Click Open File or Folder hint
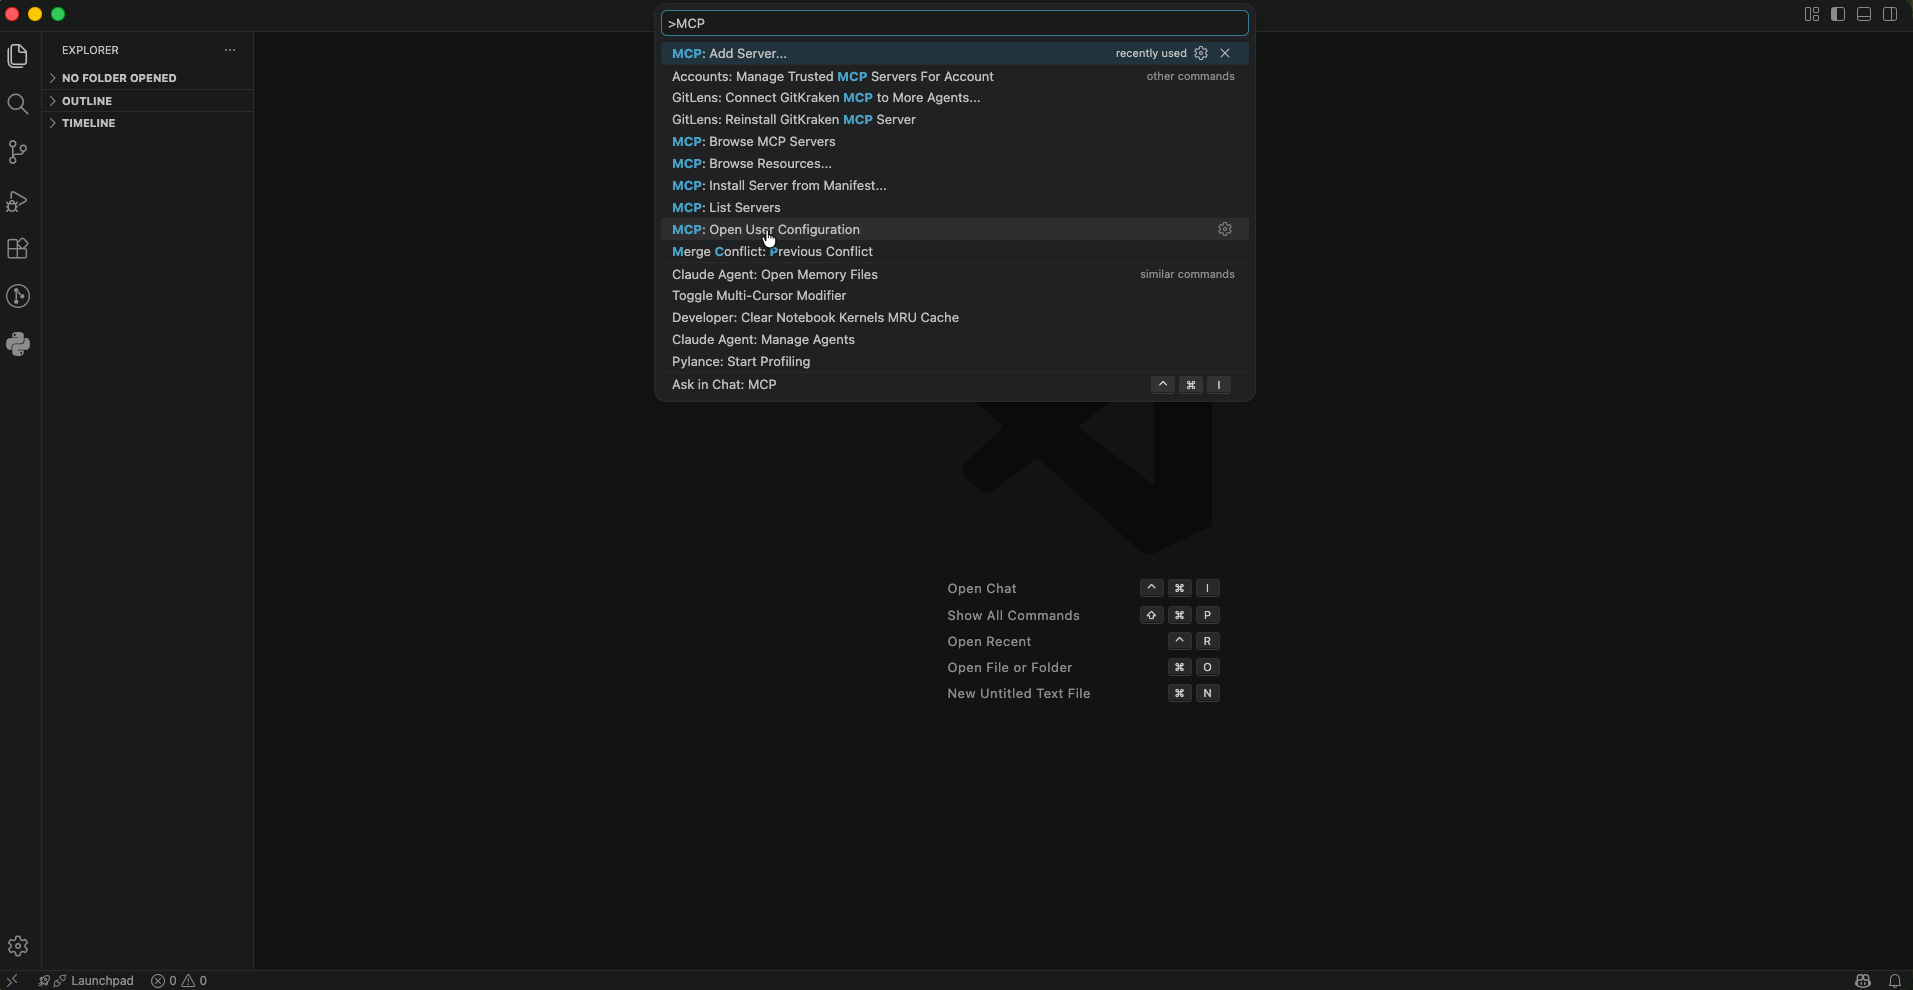Screen dimensions: 1913x990 click(x=1009, y=668)
